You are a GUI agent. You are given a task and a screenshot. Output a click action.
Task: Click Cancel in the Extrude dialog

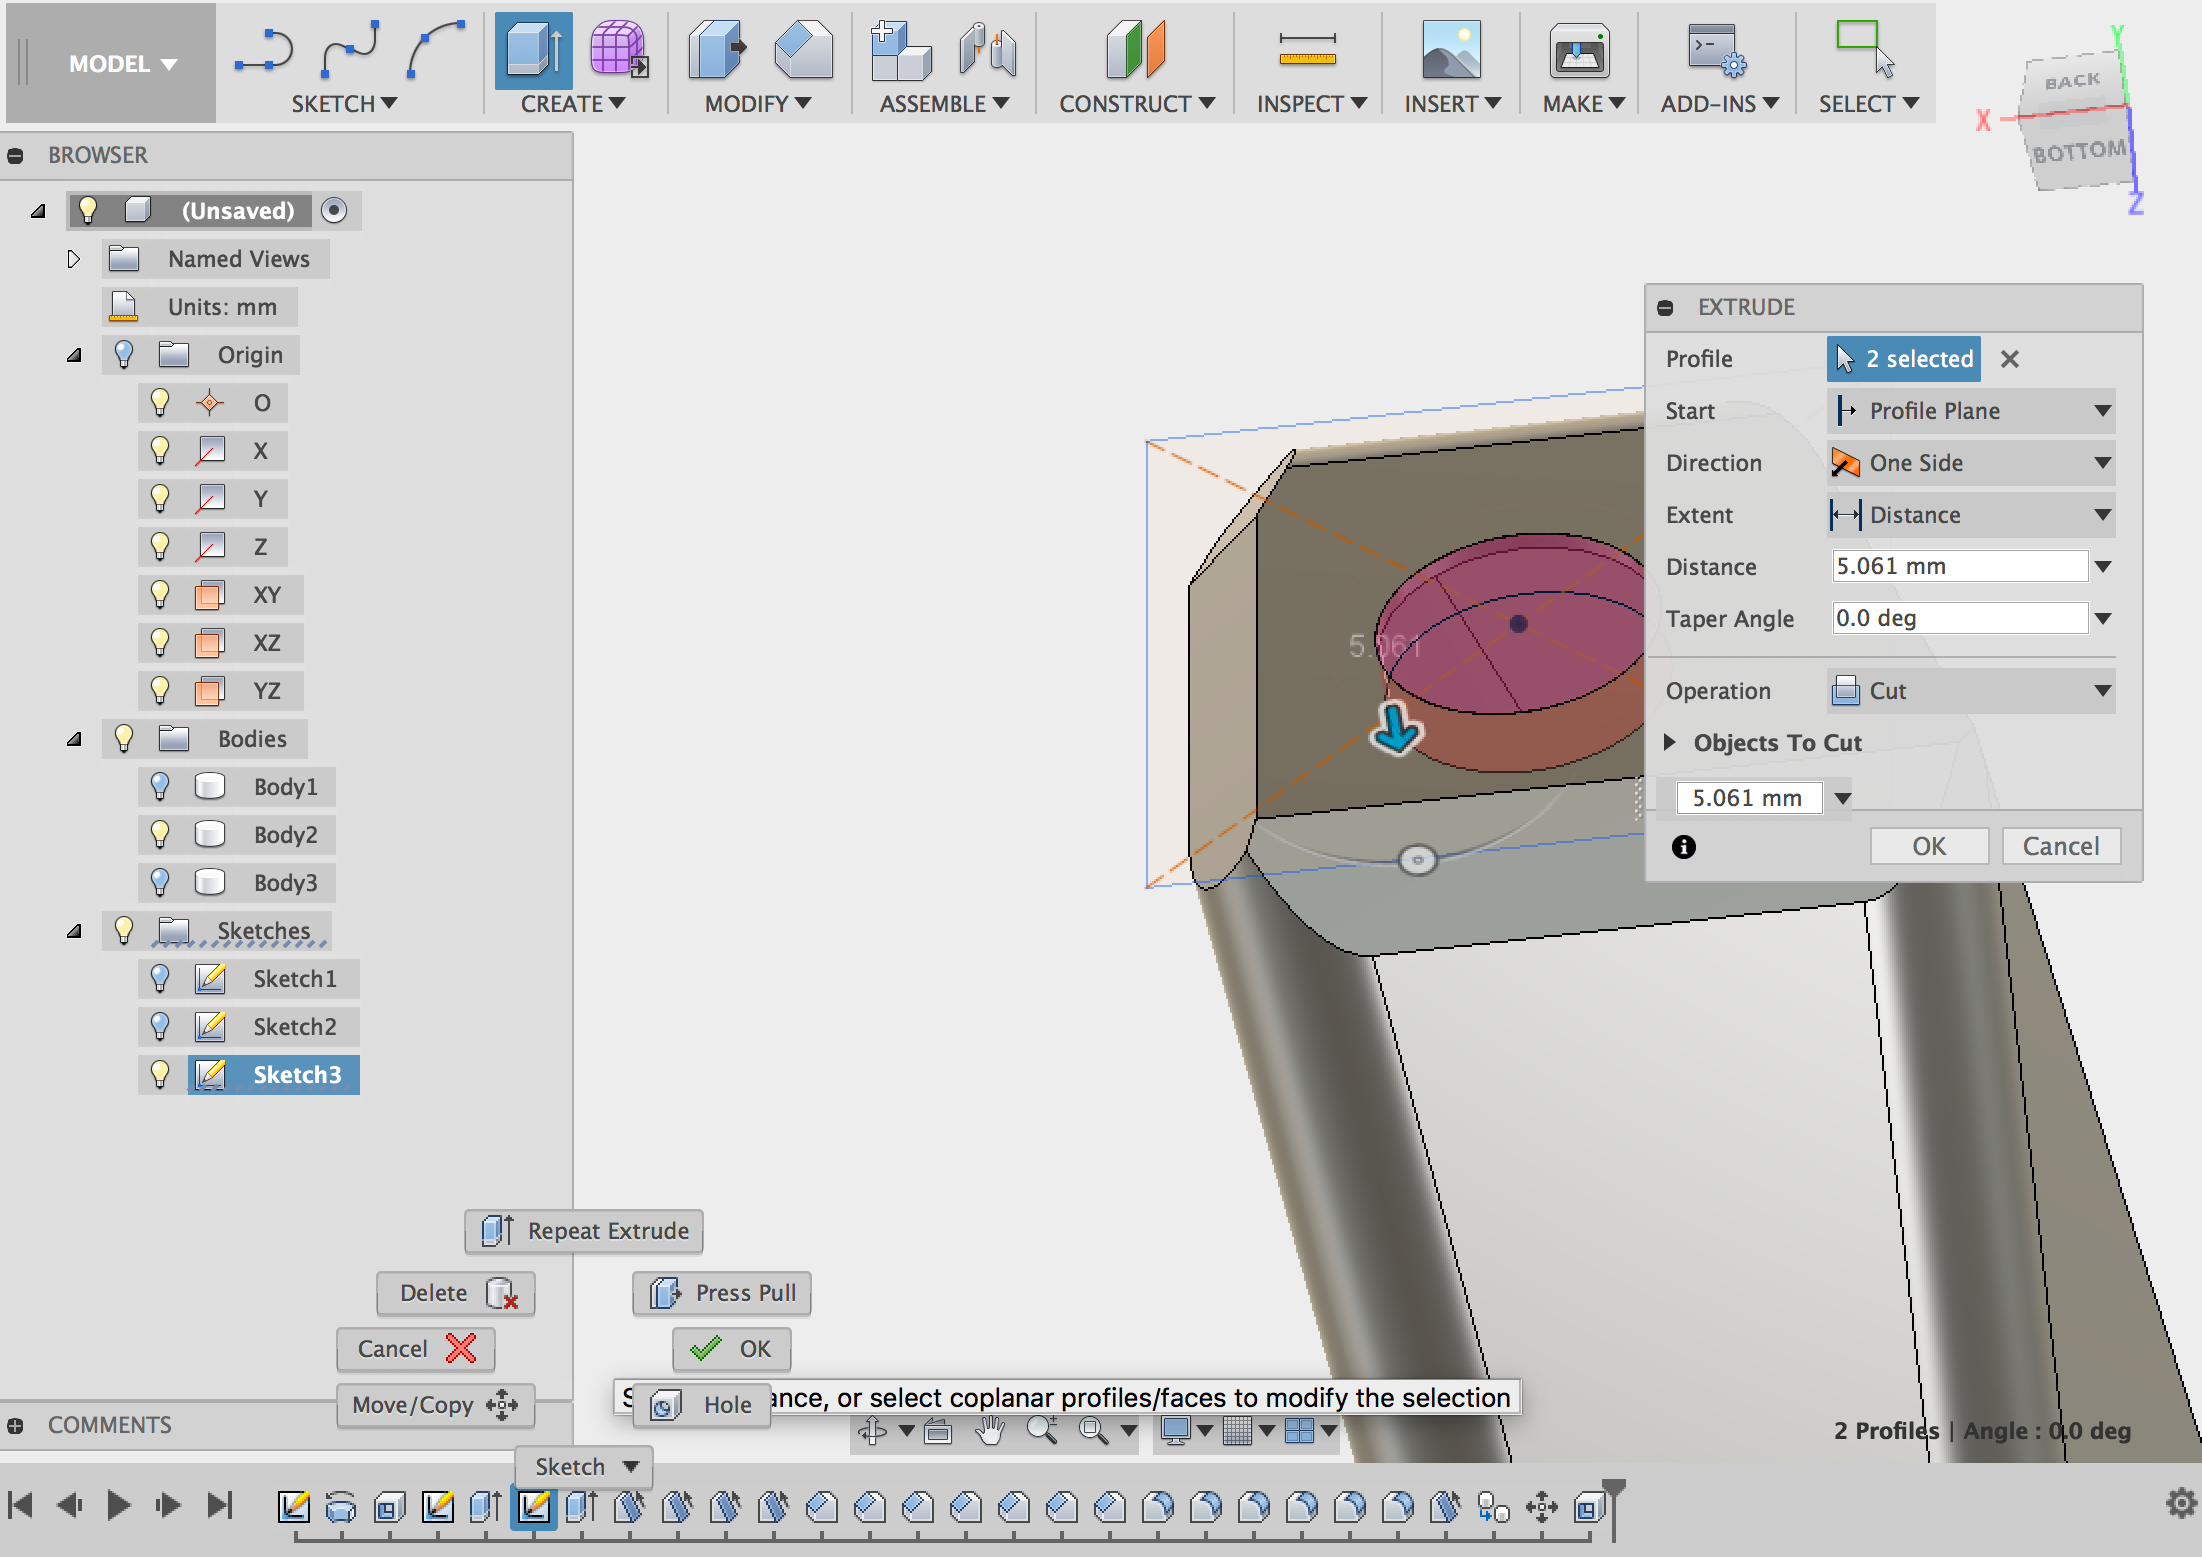pyautogui.click(x=2061, y=846)
